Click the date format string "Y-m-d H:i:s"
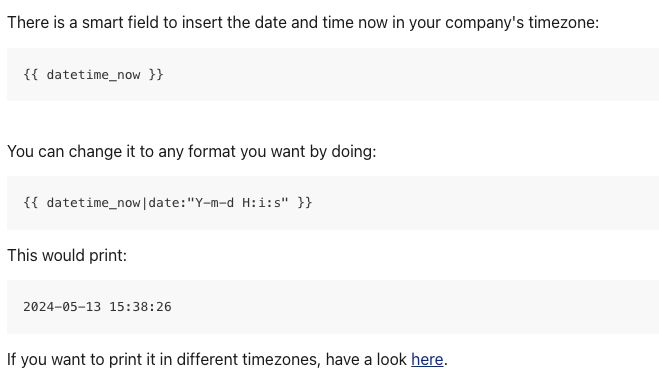Screen dimensions: 659x382 (238, 203)
